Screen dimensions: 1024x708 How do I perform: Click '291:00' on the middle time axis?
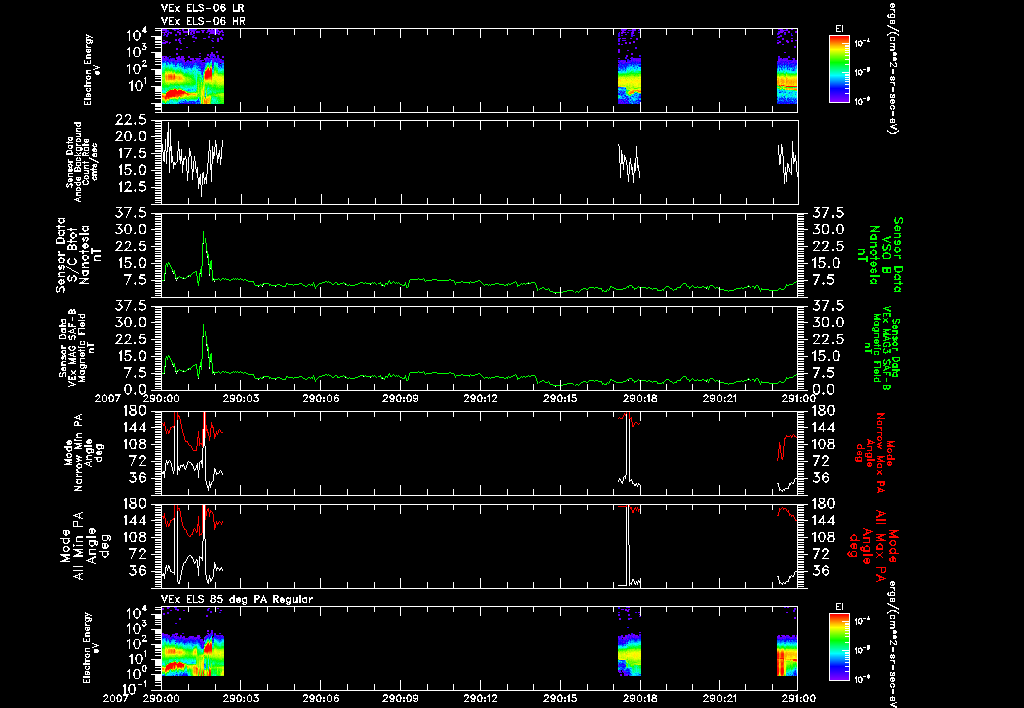coord(798,398)
